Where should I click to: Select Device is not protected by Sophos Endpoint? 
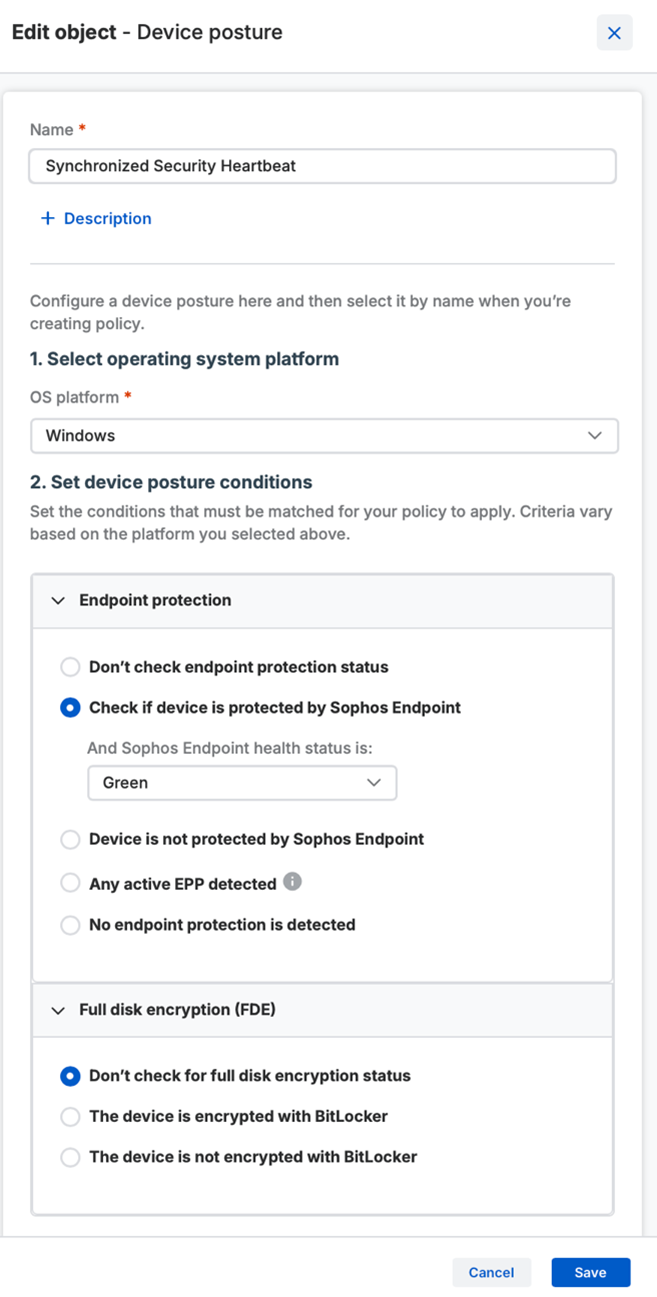pos(70,839)
